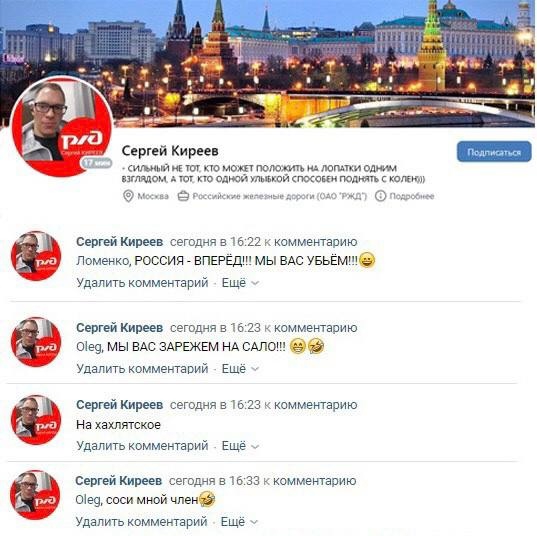Click the Москва location pin icon
537x536 pixels.
coord(128,196)
